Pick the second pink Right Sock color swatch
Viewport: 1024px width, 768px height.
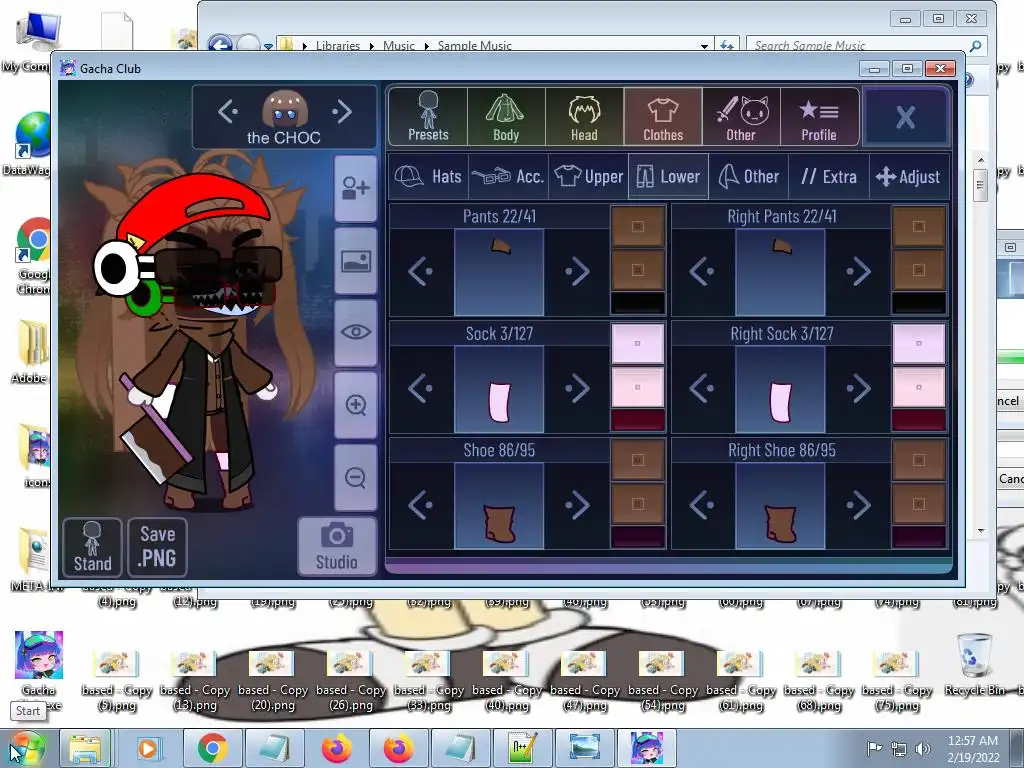pos(919,387)
